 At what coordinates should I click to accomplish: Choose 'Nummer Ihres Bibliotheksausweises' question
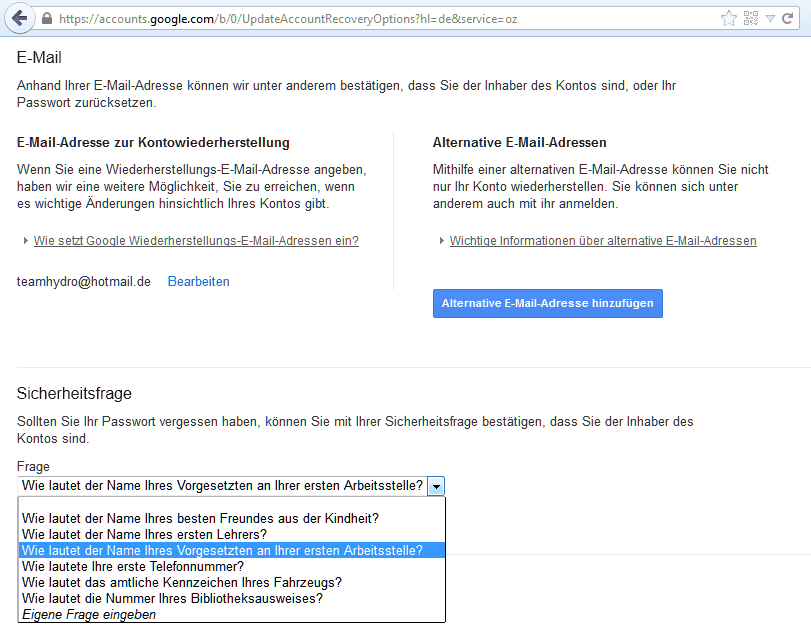[x=232, y=598]
